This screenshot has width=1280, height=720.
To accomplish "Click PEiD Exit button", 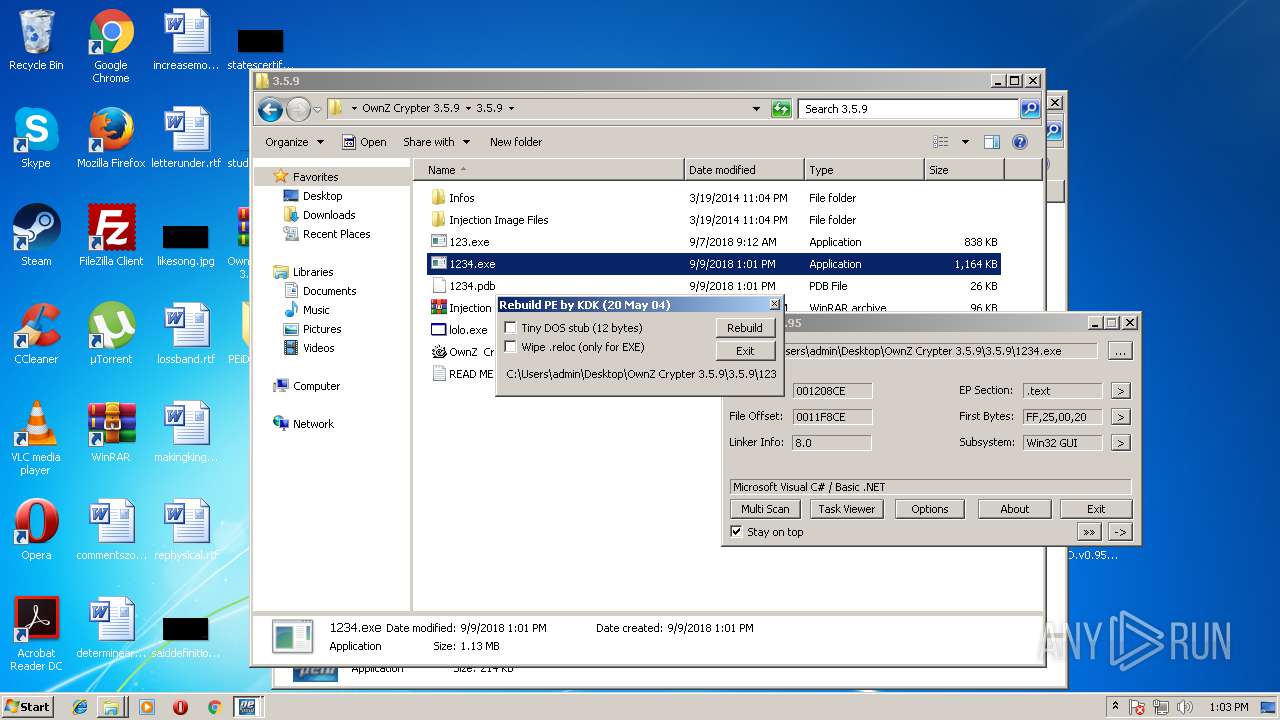I will (1096, 509).
